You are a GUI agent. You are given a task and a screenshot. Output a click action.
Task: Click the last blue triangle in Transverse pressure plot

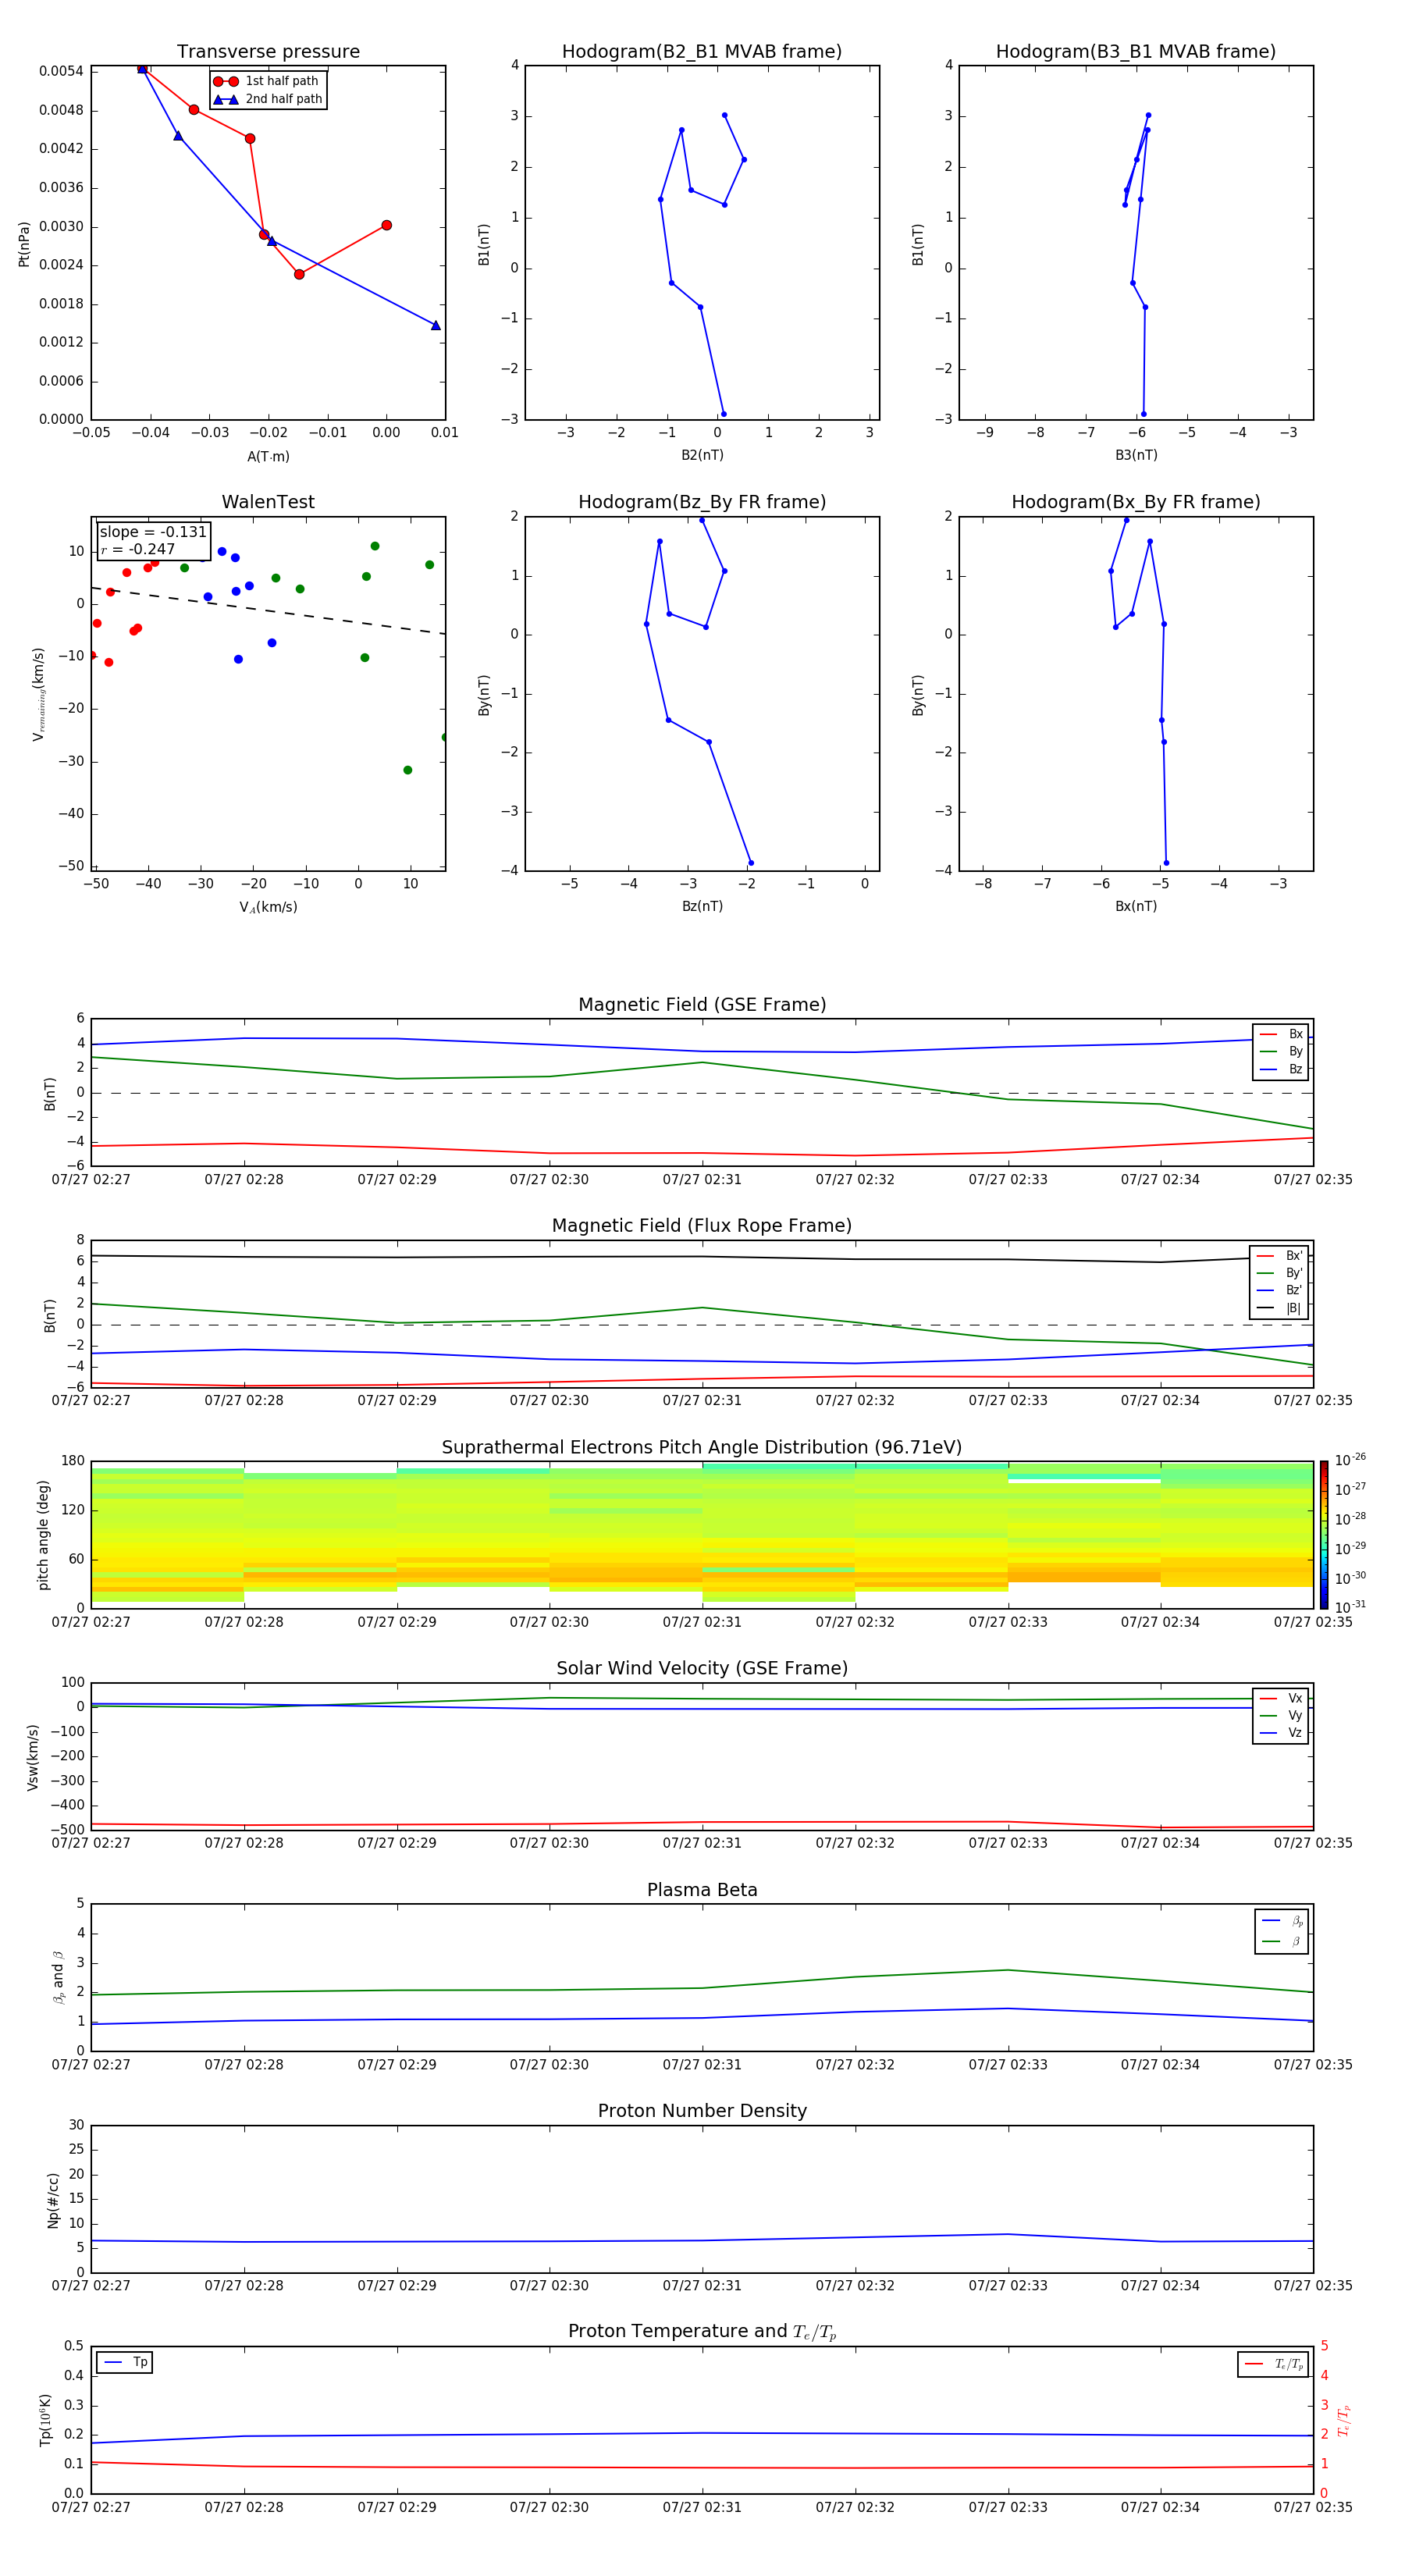435,325
